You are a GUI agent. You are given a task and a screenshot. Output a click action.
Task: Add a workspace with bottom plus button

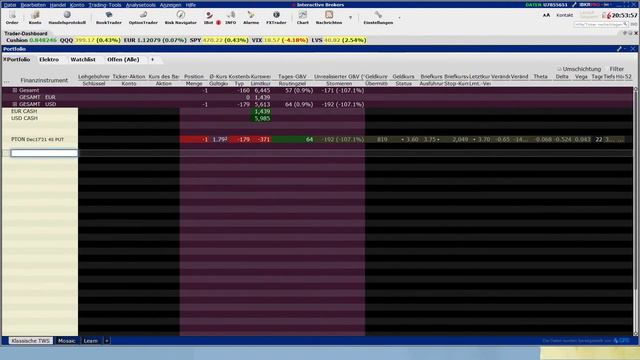point(107,341)
